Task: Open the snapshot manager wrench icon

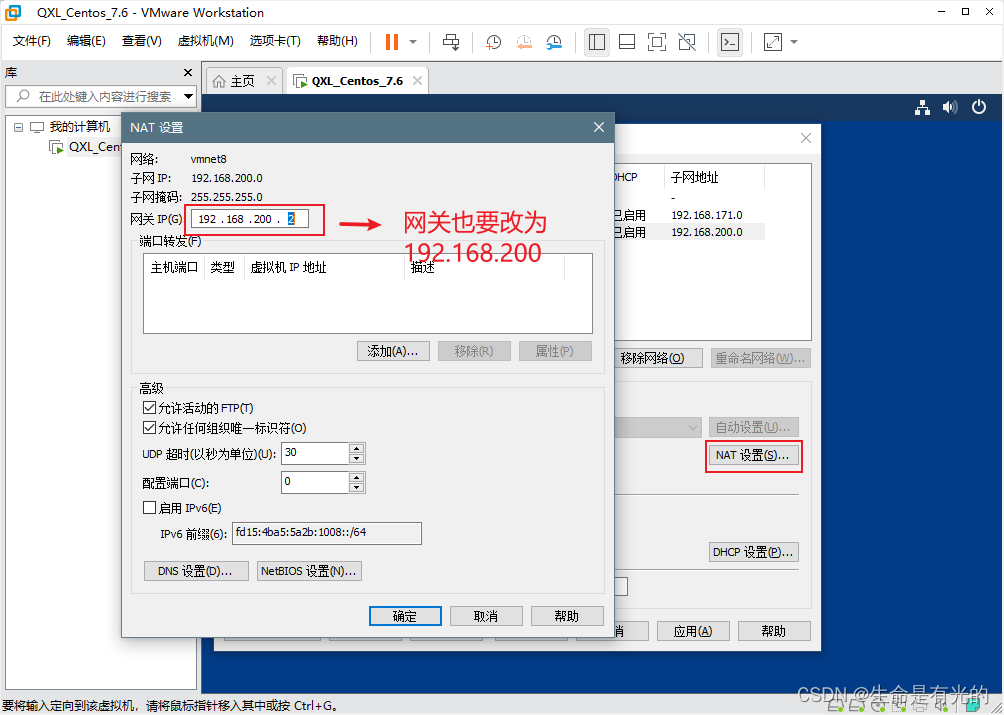Action: (x=554, y=42)
